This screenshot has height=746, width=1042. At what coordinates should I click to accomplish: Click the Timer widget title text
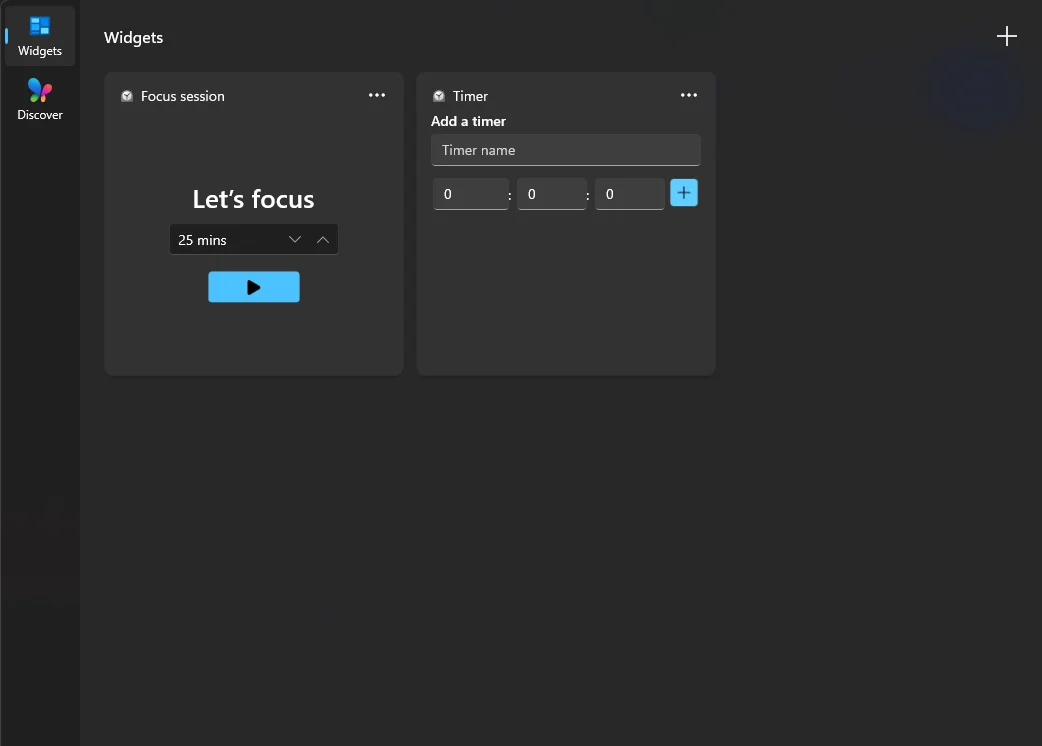[470, 96]
